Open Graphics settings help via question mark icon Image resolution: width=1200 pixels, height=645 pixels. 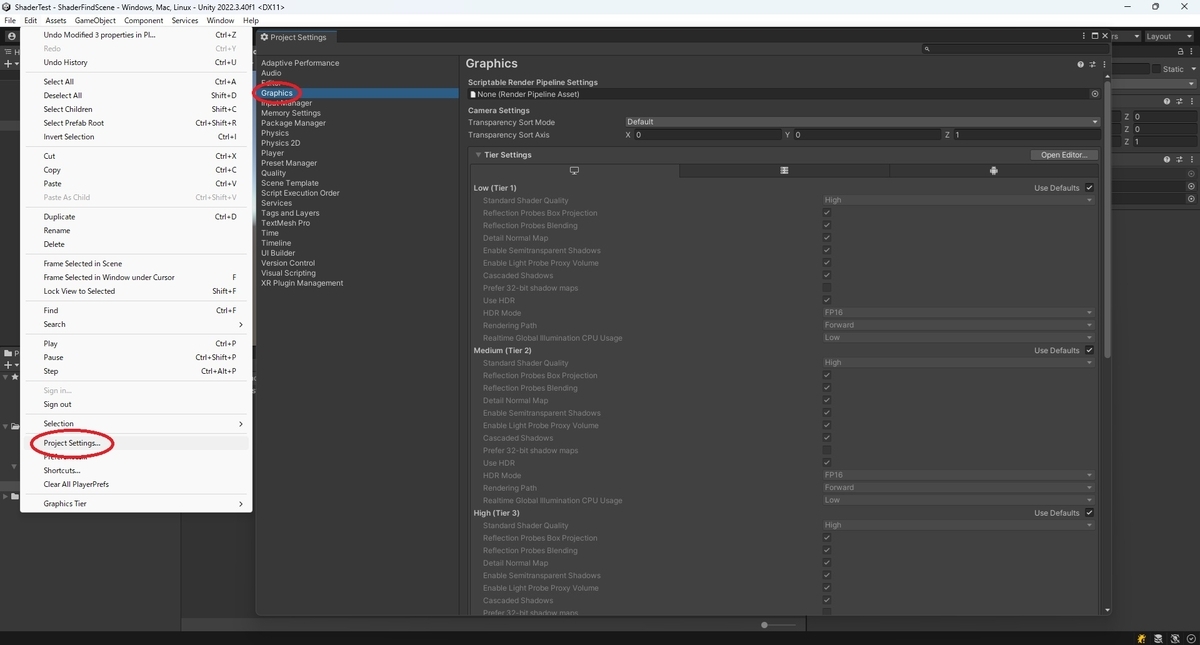pyautogui.click(x=1079, y=64)
